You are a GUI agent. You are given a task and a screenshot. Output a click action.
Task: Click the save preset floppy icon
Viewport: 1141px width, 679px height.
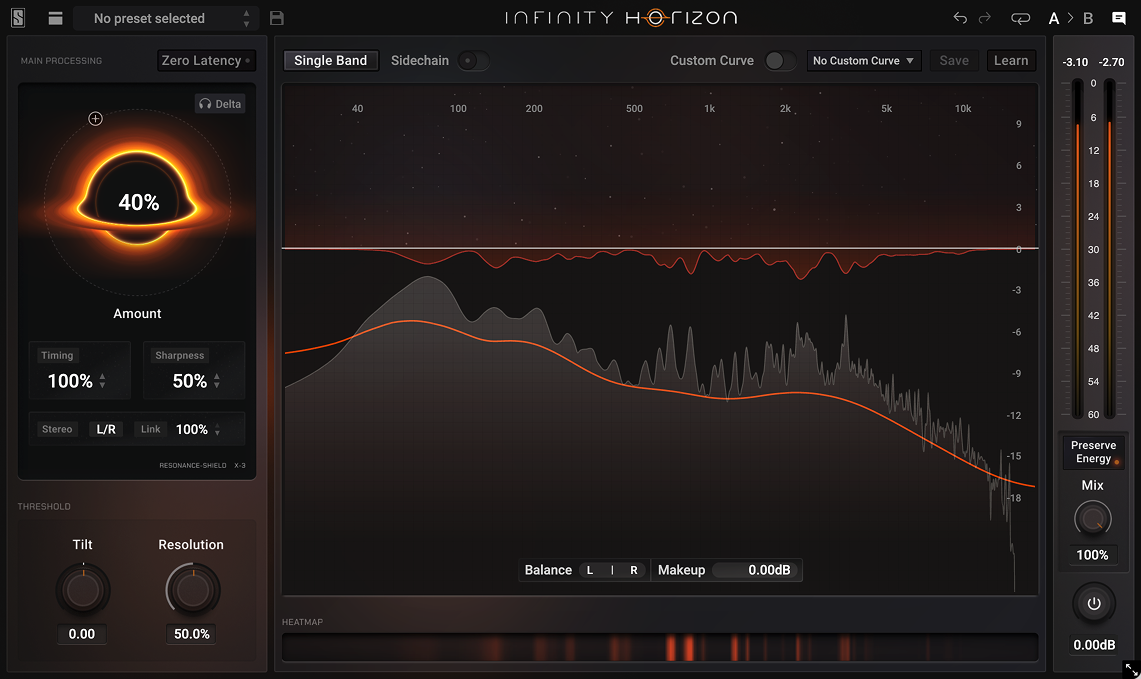[277, 18]
